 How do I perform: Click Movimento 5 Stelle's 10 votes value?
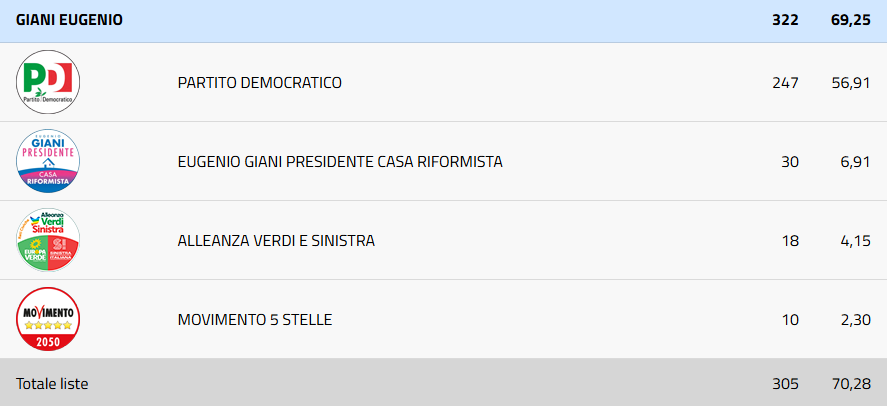click(789, 319)
